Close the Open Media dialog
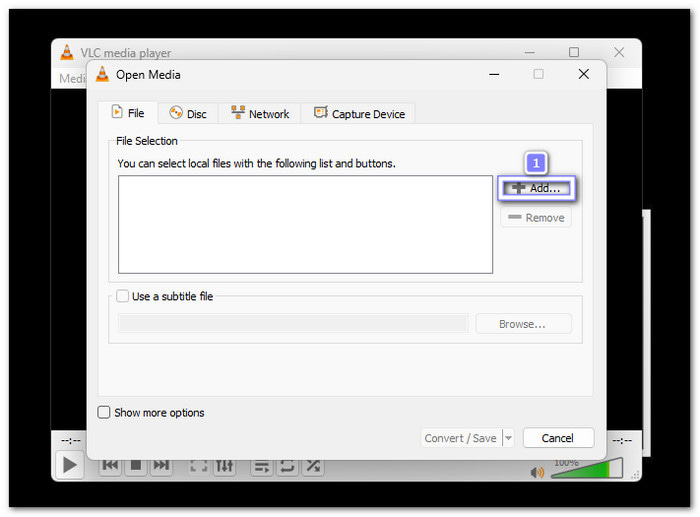 point(583,74)
